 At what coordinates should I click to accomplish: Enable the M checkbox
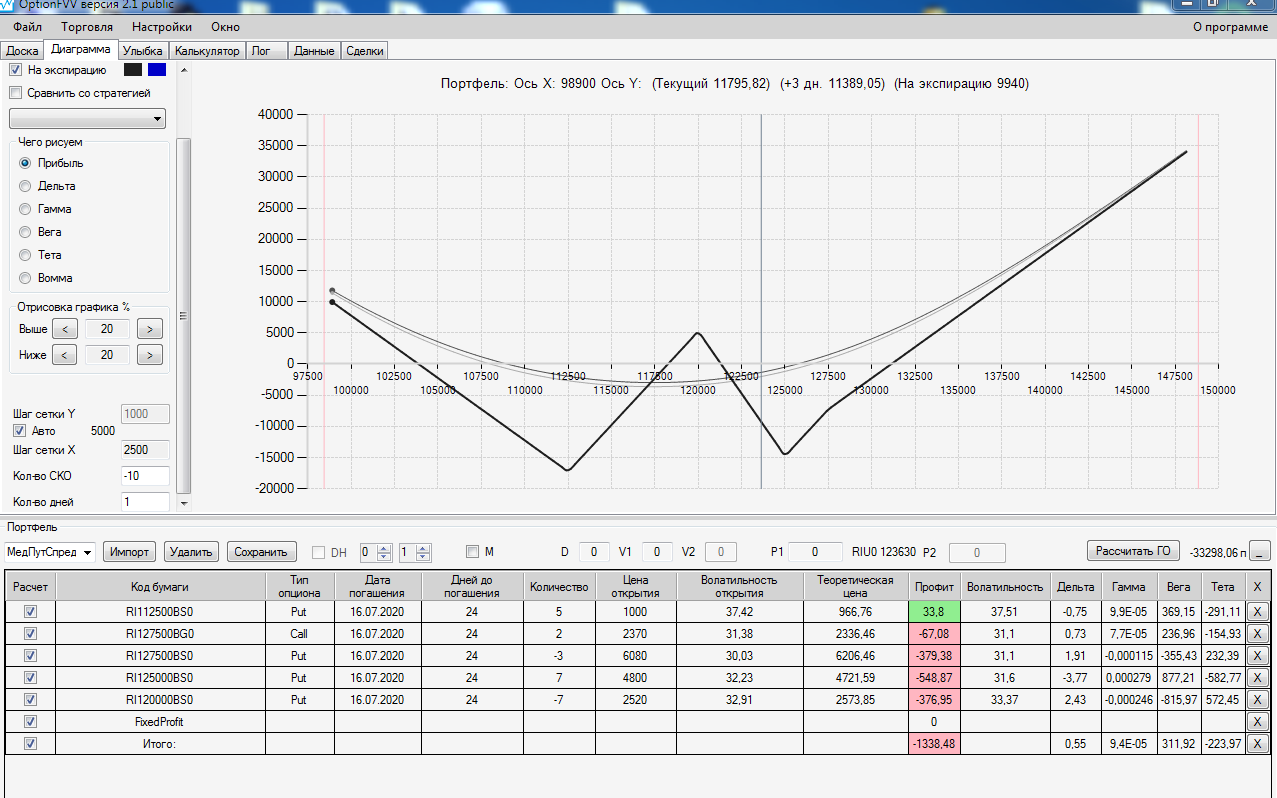(x=472, y=552)
